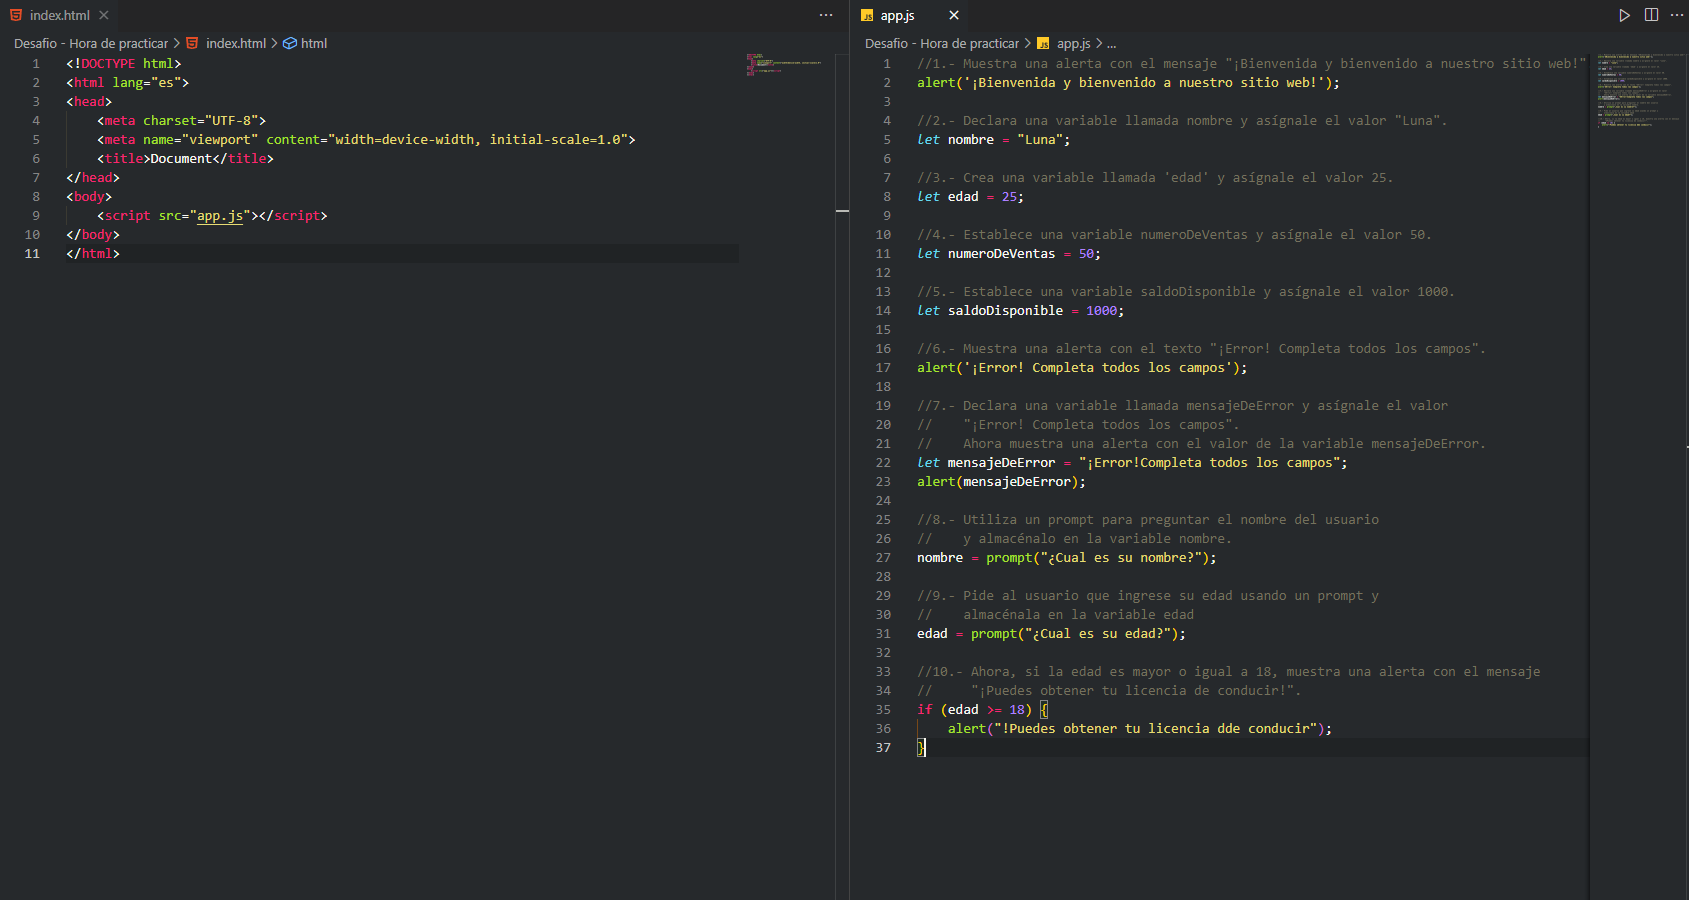
Task: Open right editor More Actions menu
Action: click(1677, 15)
